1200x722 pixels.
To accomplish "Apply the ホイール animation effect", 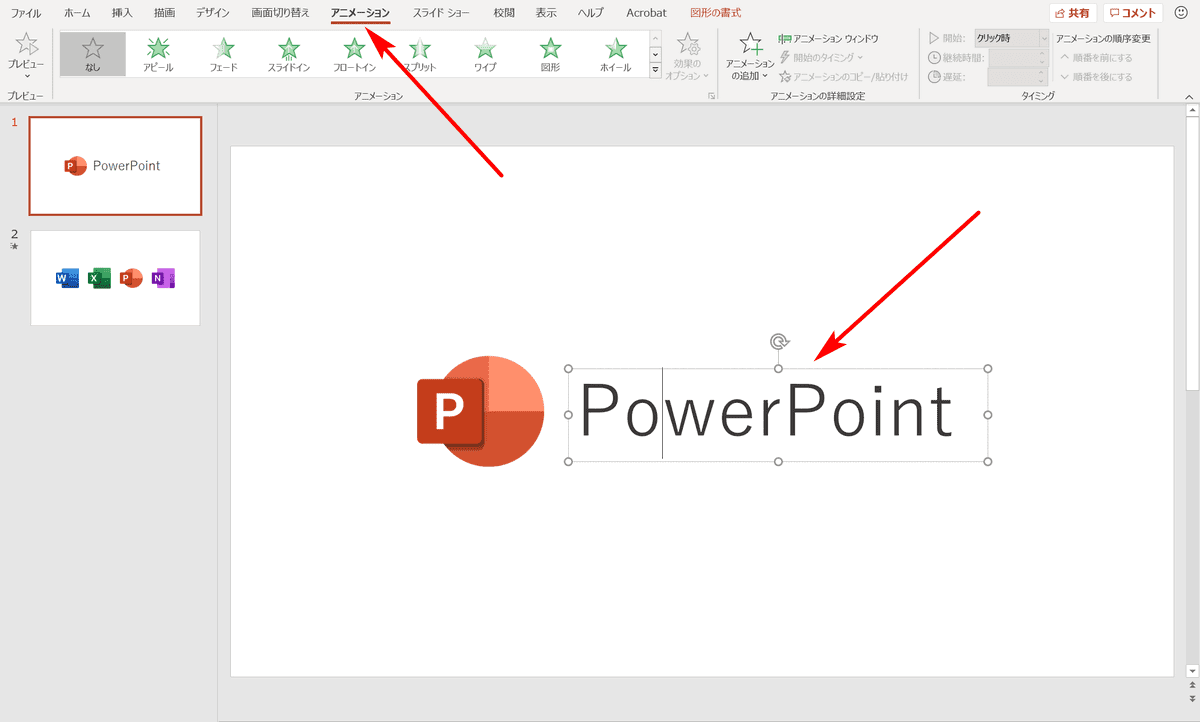I will coord(616,54).
